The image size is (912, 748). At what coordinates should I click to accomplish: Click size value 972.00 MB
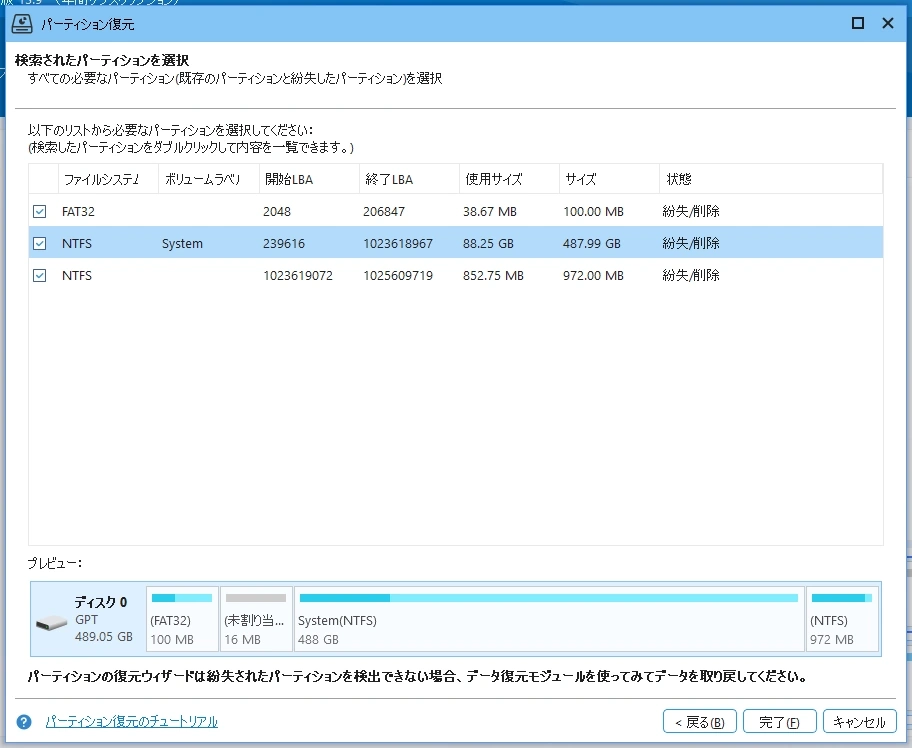point(593,276)
